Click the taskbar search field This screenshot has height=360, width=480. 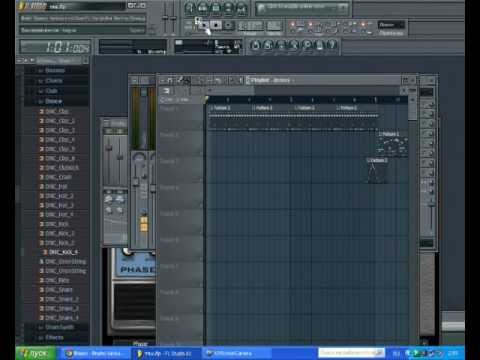351,352
